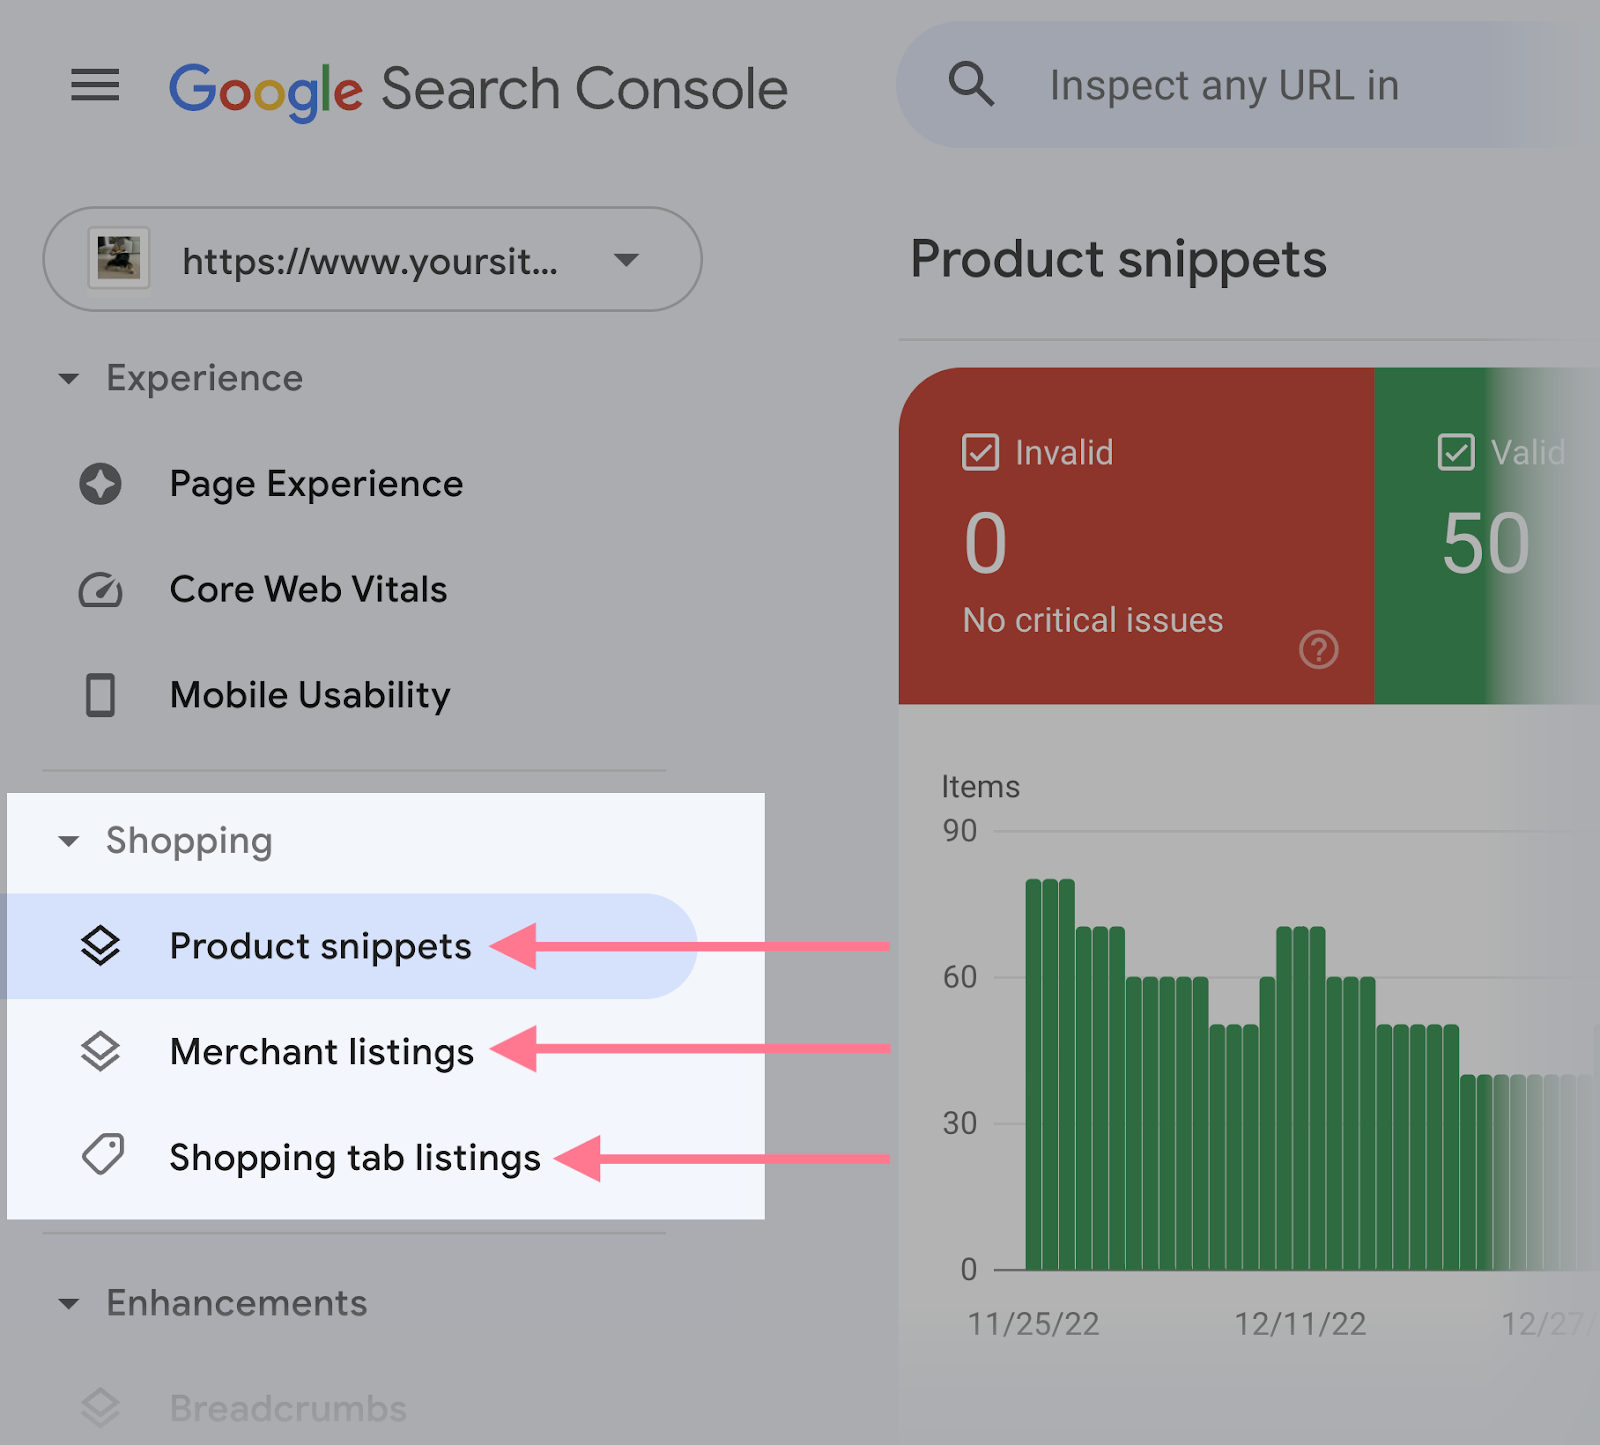Collapse the Experience section
Viewport: 1600px width, 1445px height.
68,378
